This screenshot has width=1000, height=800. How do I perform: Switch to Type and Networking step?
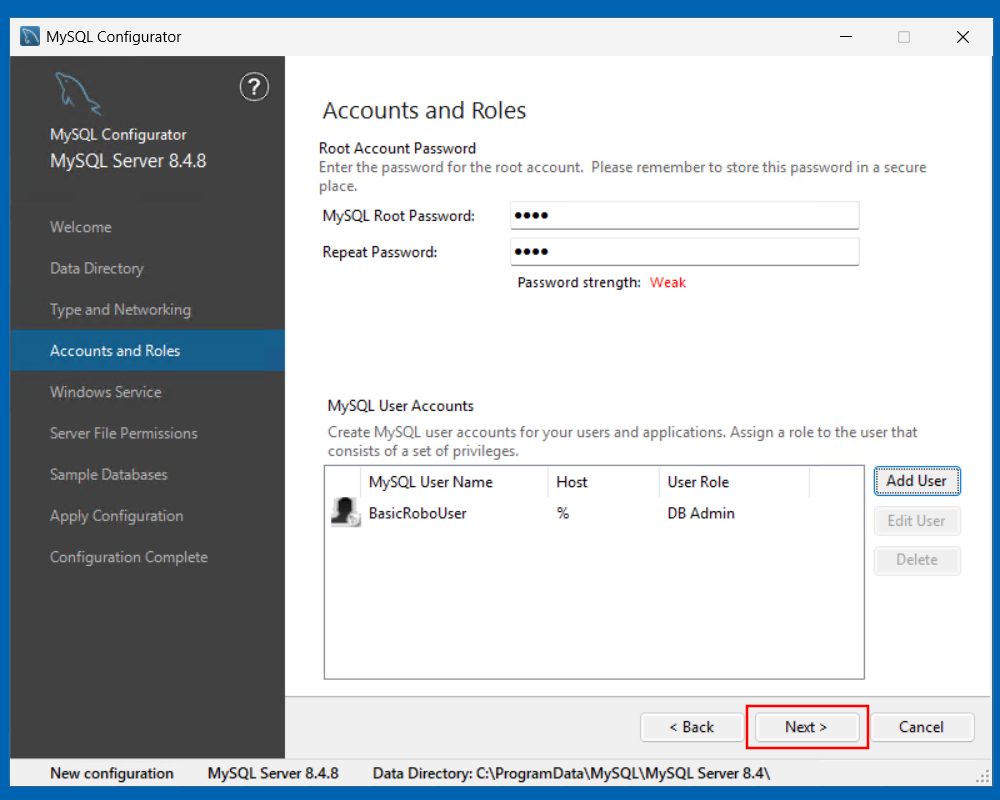[x=120, y=309]
